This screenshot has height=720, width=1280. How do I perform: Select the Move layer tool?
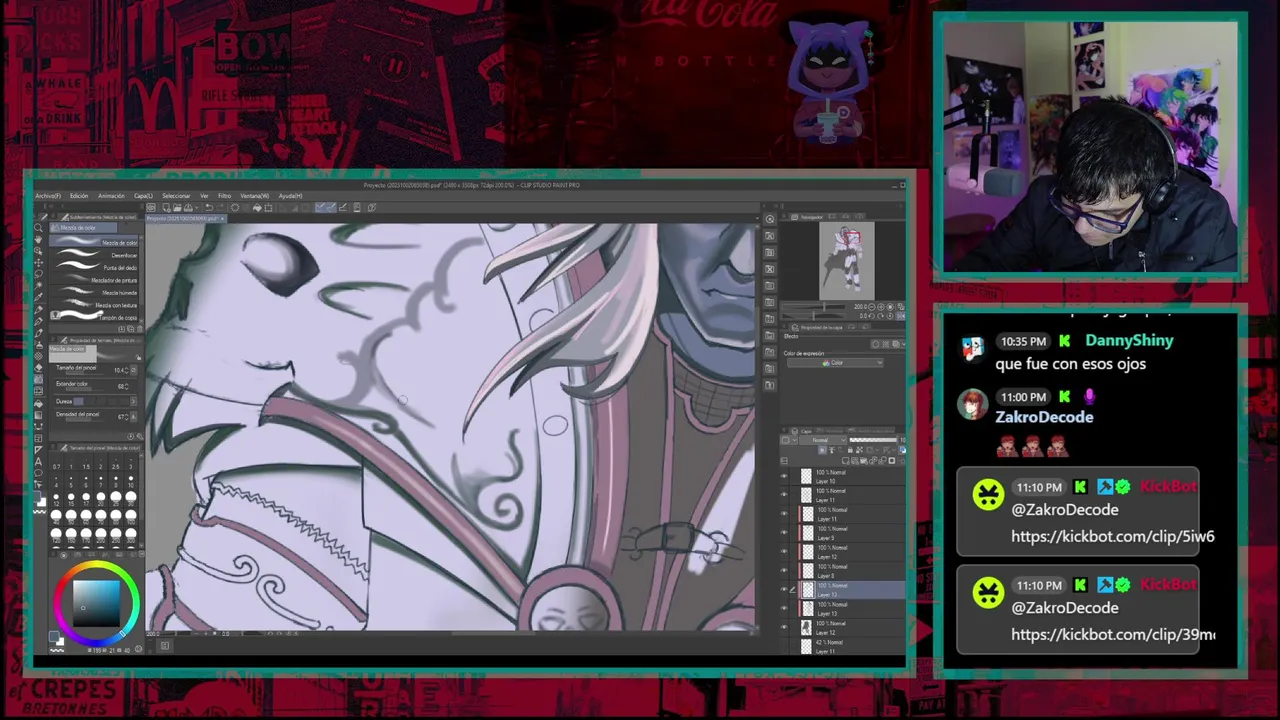(x=38, y=263)
